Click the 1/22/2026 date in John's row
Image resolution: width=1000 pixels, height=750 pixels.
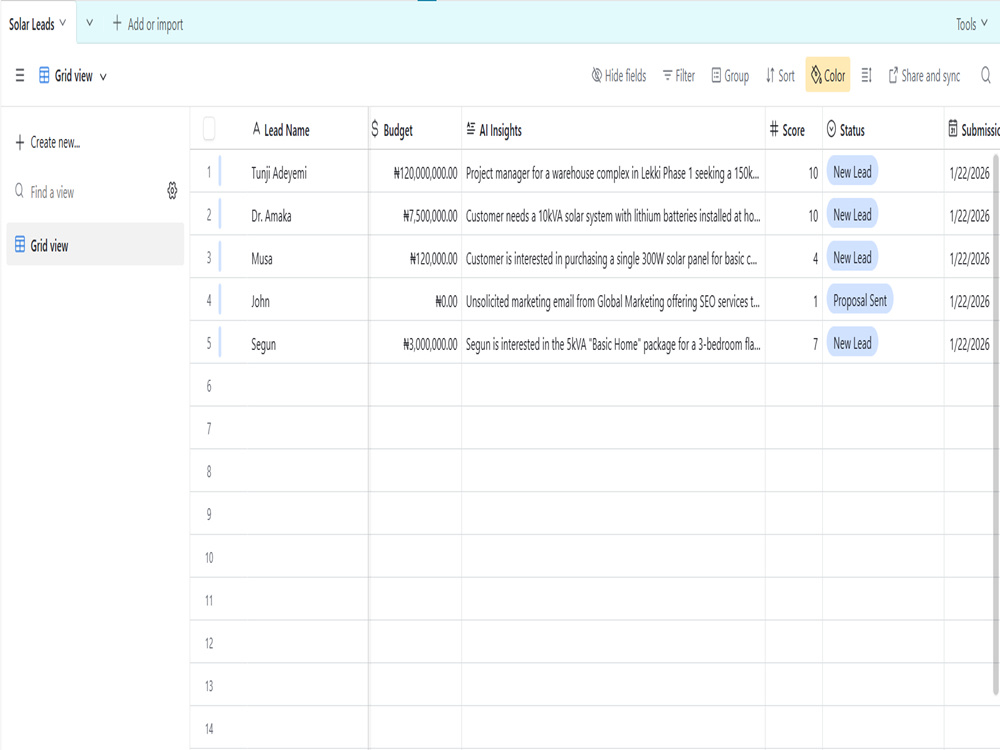(969, 300)
